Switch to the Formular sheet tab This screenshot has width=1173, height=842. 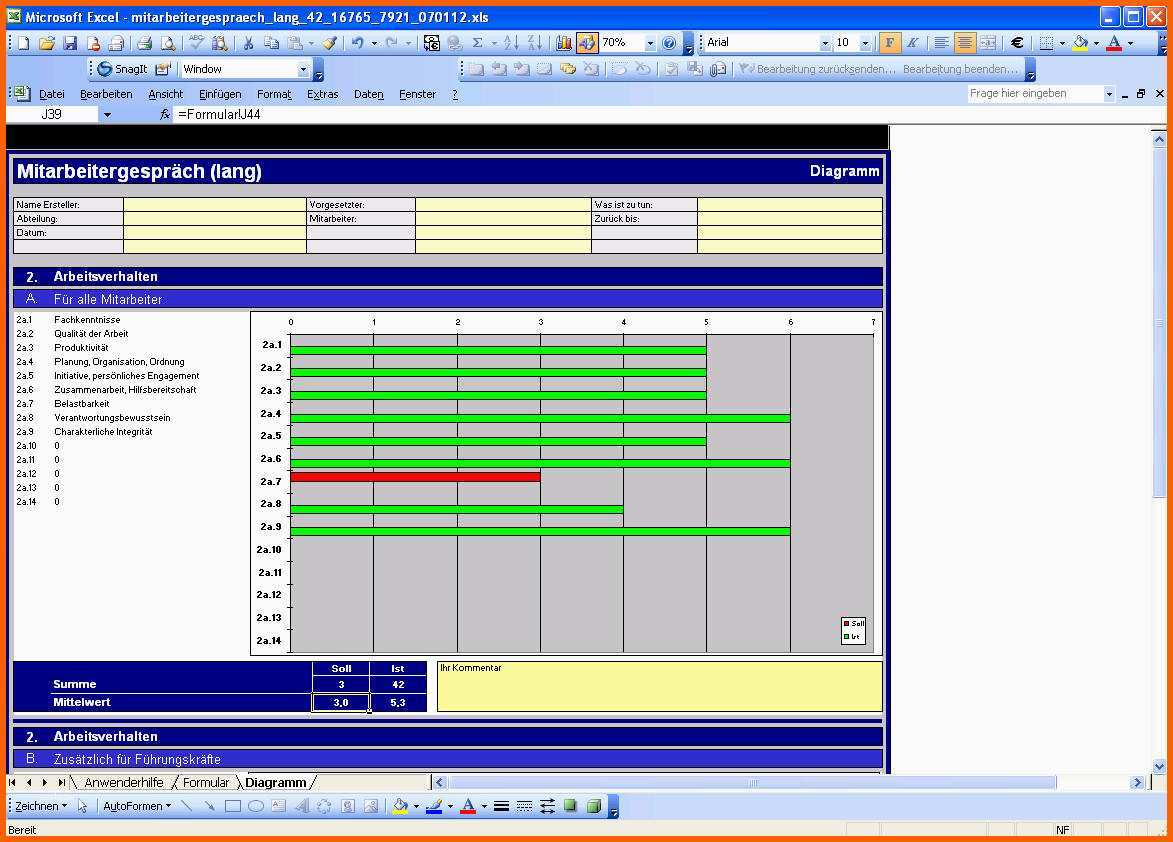coord(205,782)
